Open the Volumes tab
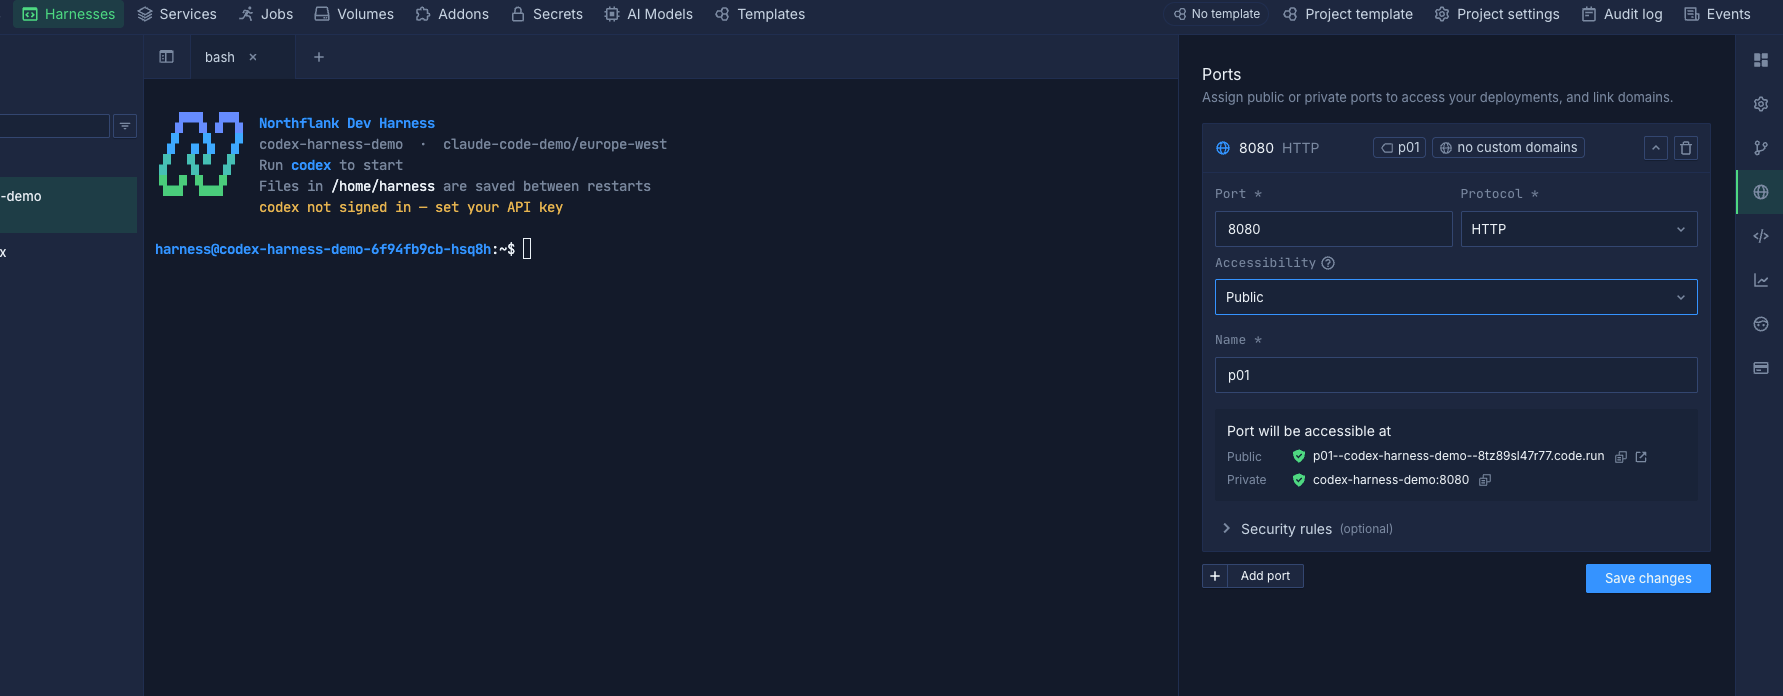 [354, 14]
